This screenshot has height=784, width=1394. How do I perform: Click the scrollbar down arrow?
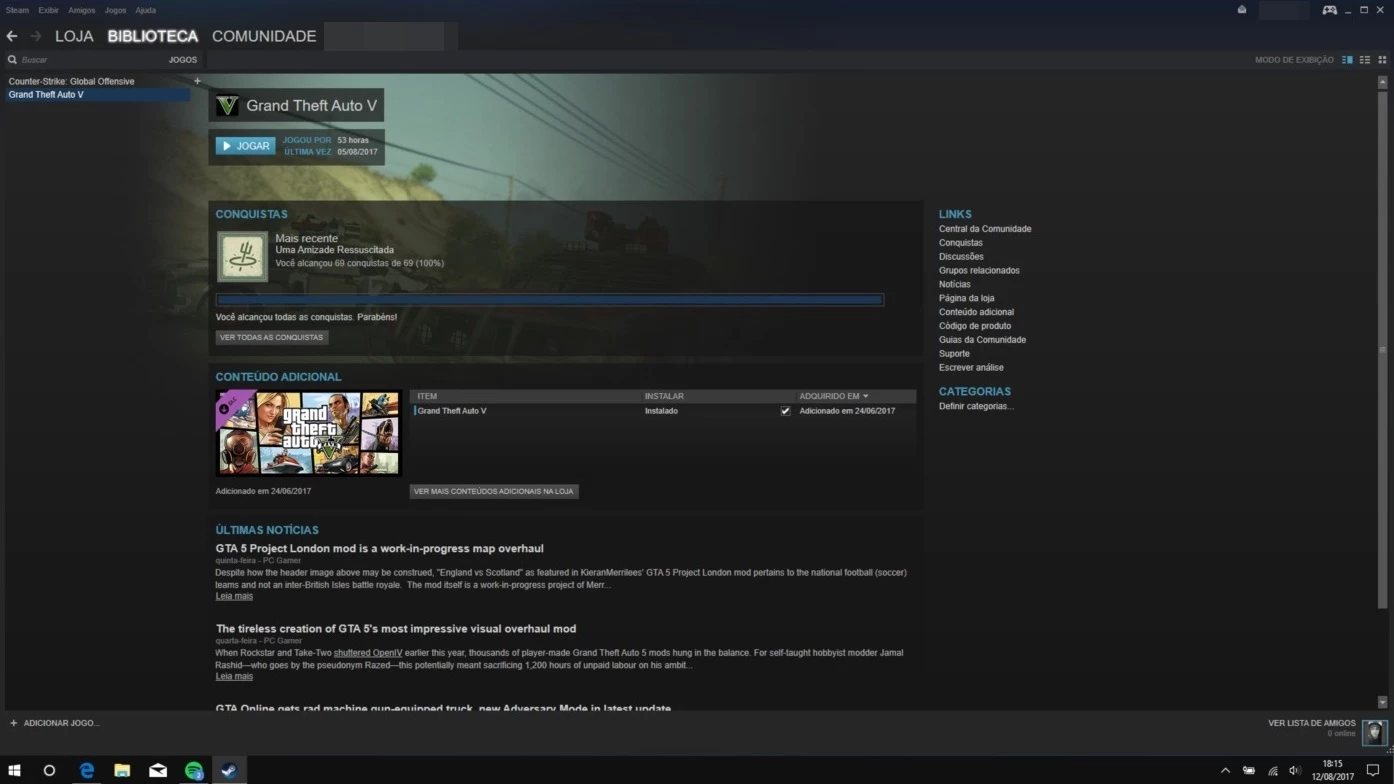coord(1383,702)
